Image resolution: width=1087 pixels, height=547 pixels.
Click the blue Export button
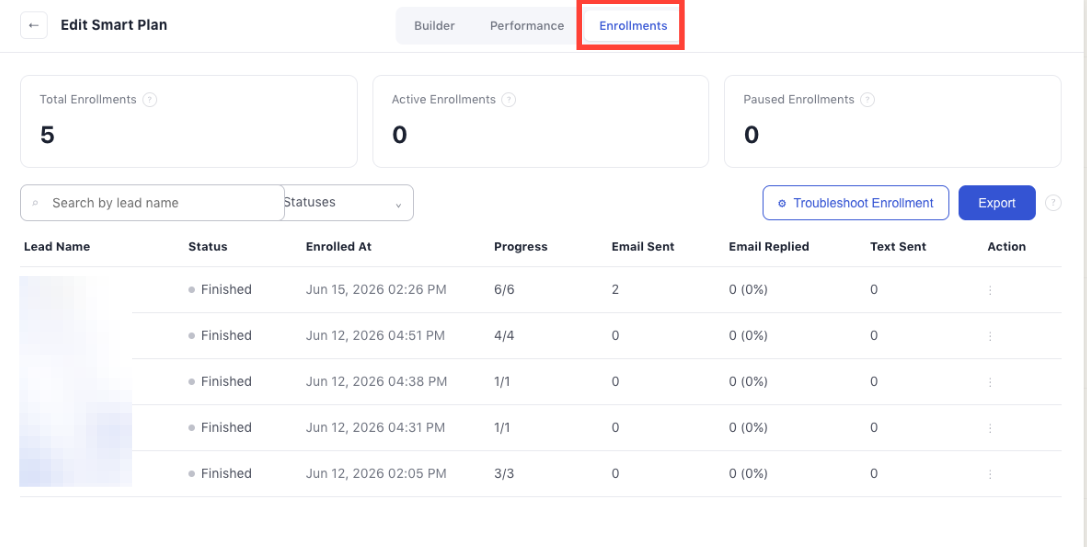[997, 203]
